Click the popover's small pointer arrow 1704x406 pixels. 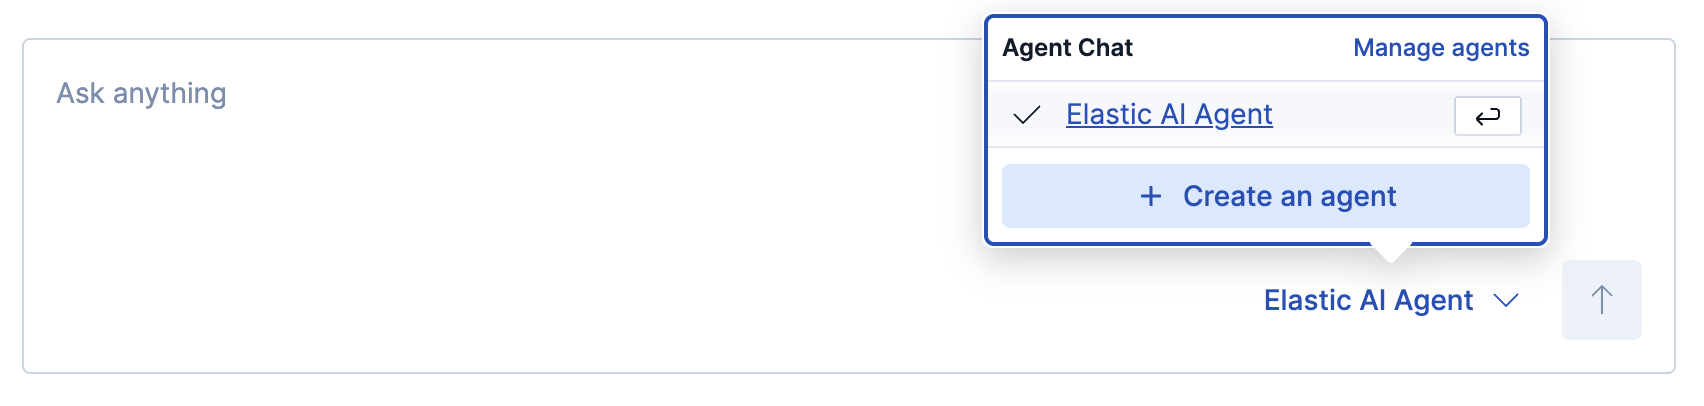tap(1390, 251)
